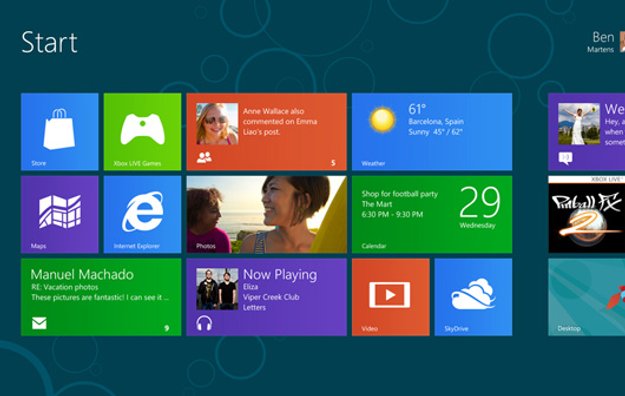This screenshot has height=396, width=625.
Task: Click the People icon on orange tile
Action: [x=204, y=158]
